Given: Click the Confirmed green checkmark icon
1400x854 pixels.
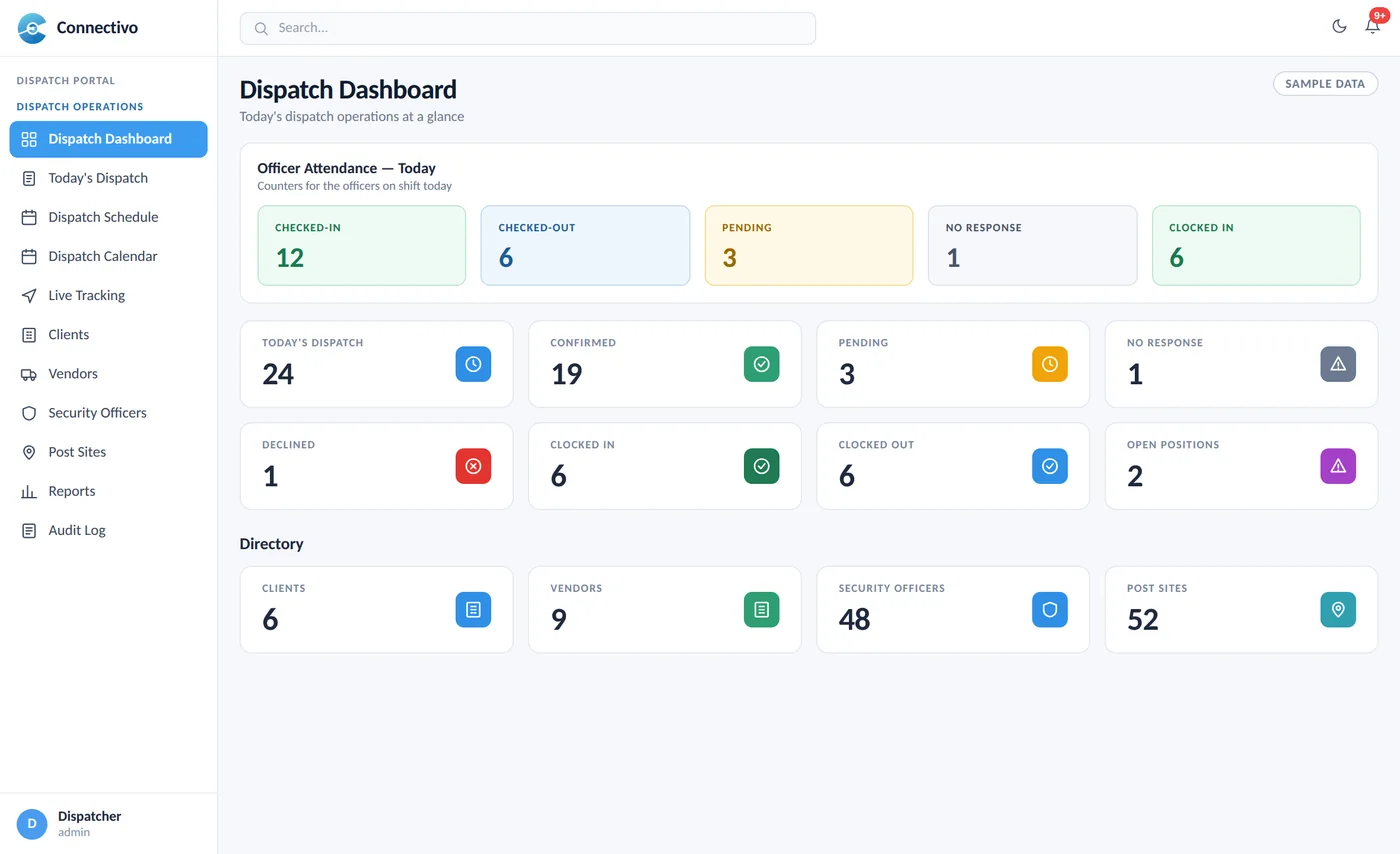Looking at the screenshot, I should (x=762, y=364).
